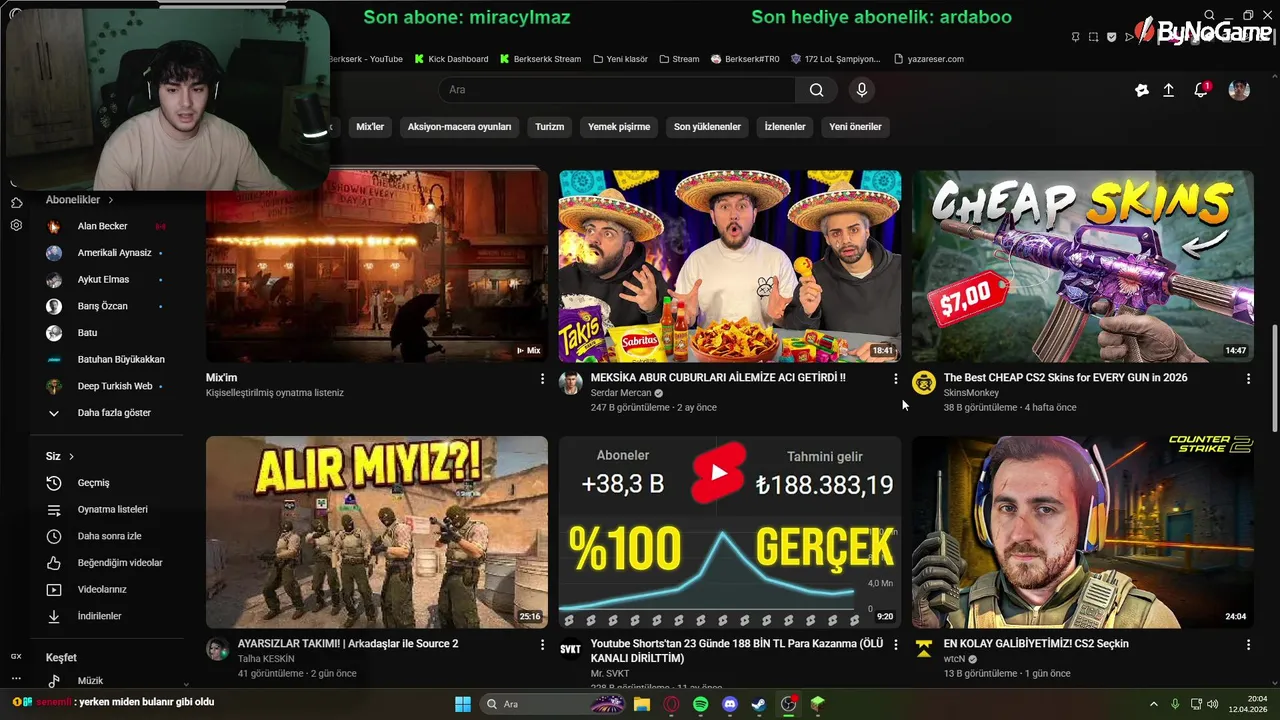Open Spotify from the taskbar

[x=700, y=704]
